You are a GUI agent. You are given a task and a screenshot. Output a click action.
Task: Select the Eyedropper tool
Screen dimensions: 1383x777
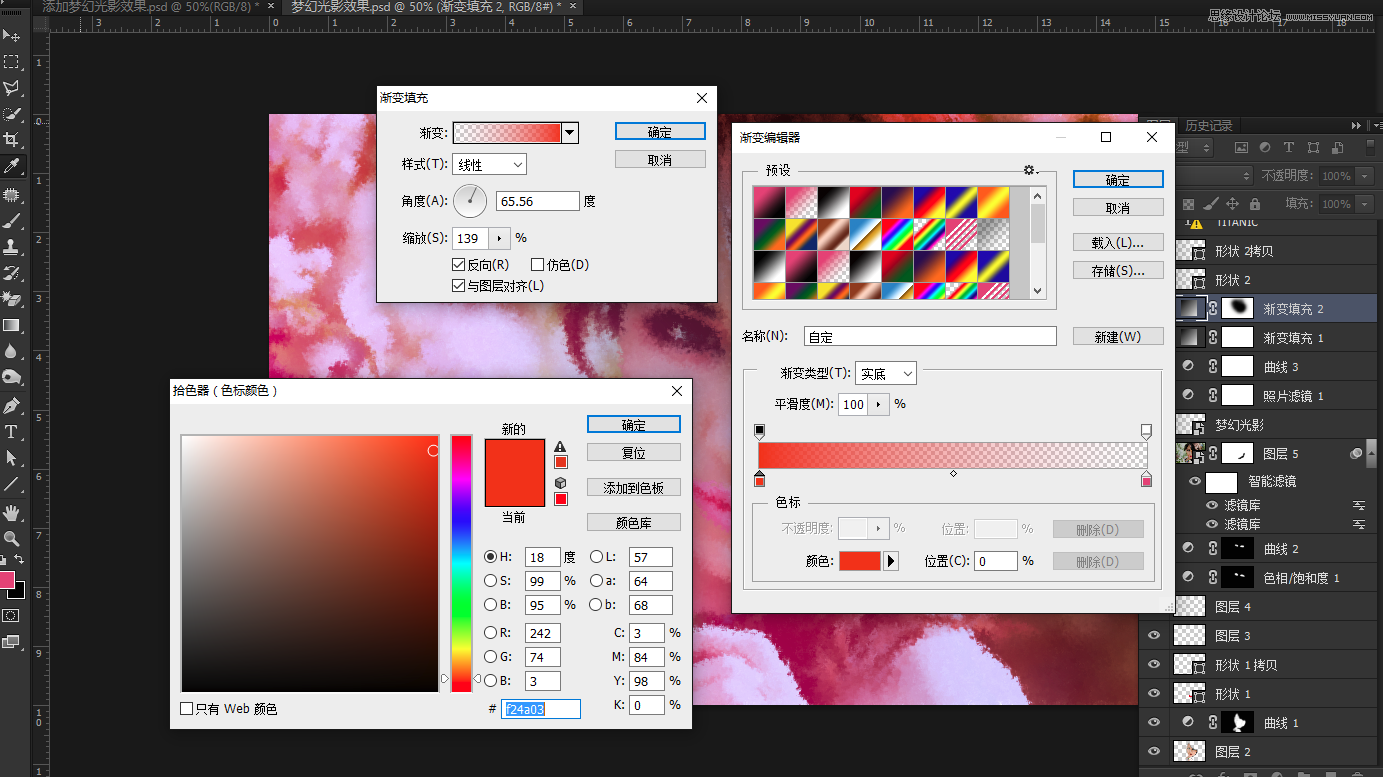(11, 166)
